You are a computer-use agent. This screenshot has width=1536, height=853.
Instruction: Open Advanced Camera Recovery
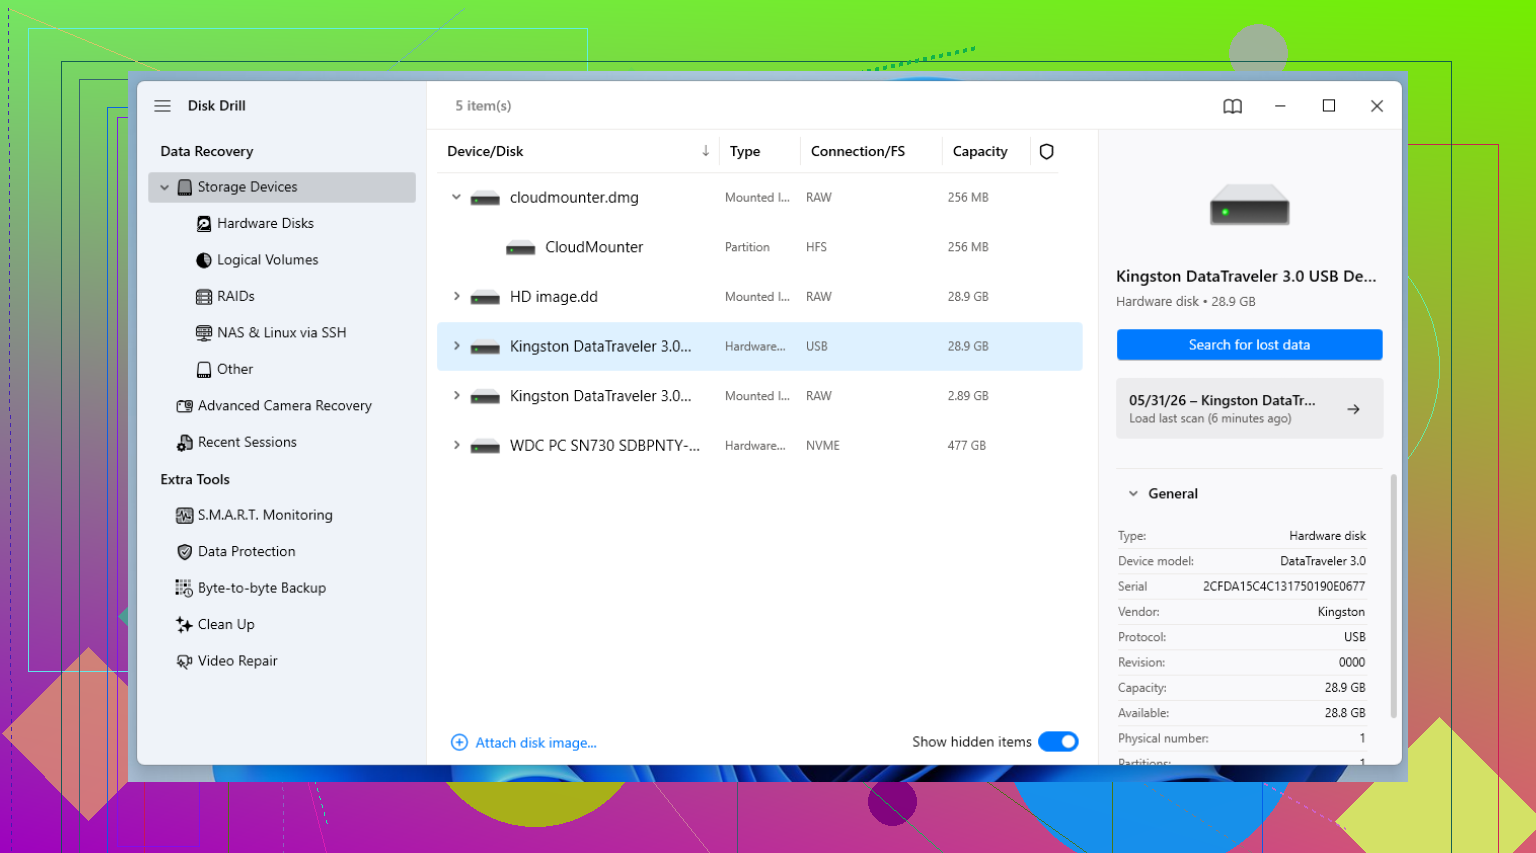pyautogui.click(x=284, y=406)
